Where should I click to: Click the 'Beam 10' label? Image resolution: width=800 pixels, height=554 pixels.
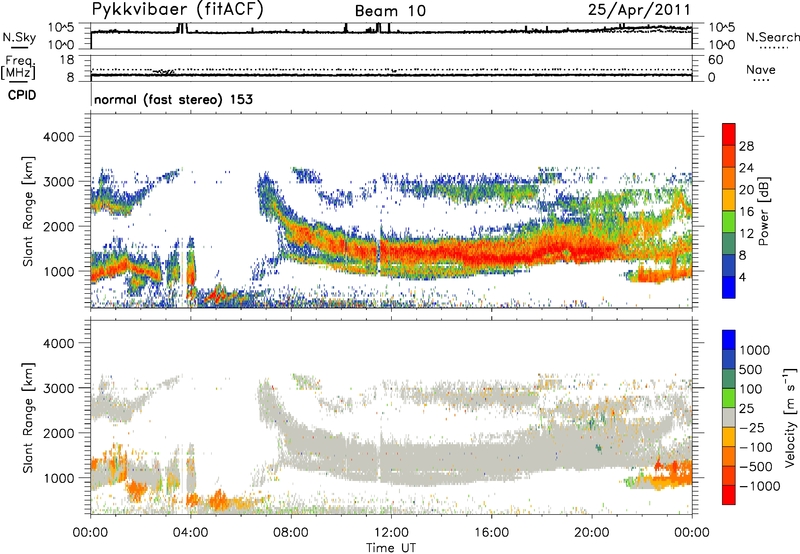click(390, 11)
